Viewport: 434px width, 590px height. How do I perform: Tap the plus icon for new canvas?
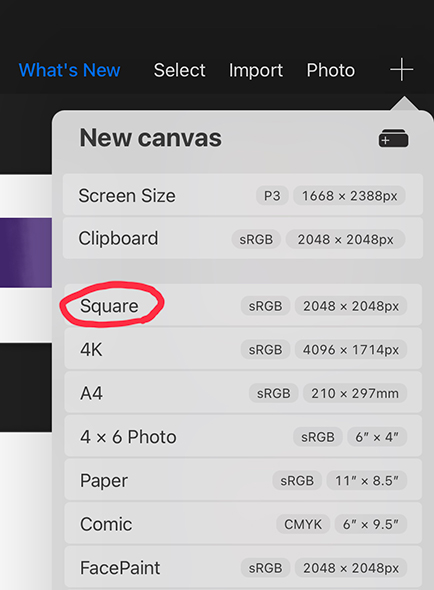[401, 70]
